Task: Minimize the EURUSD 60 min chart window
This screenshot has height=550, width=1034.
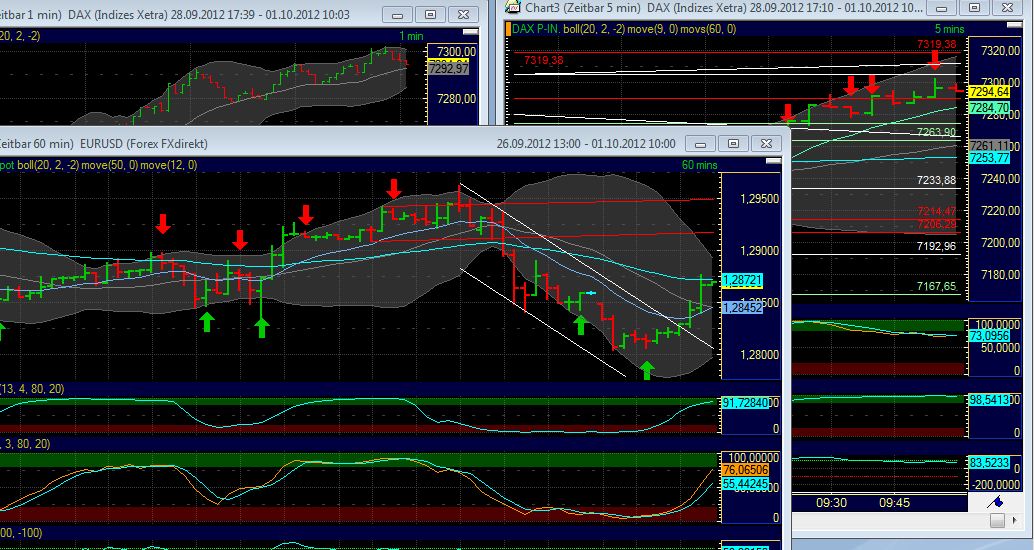Action: coord(700,144)
